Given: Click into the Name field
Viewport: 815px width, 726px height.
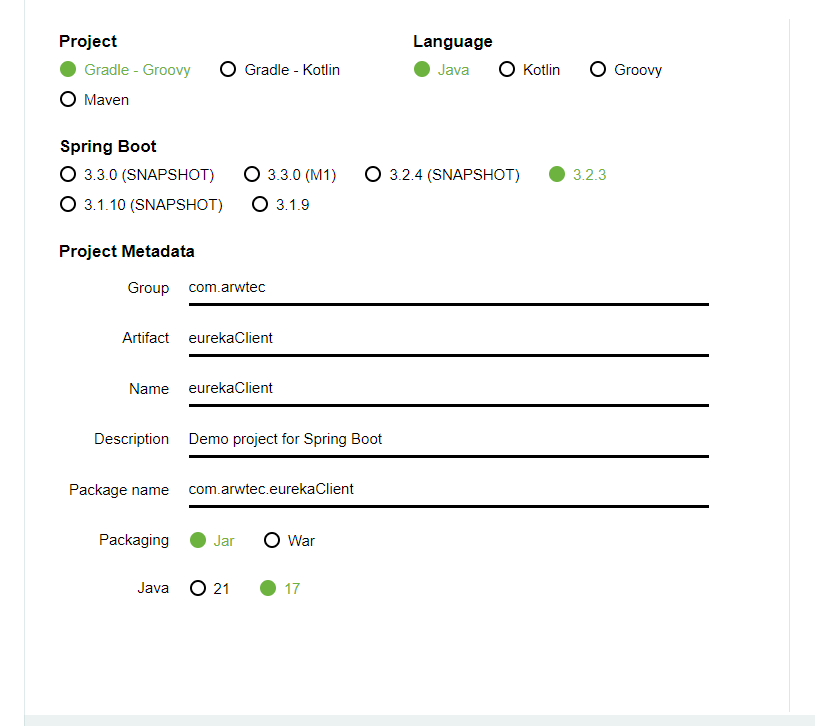Looking at the screenshot, I should [448, 388].
